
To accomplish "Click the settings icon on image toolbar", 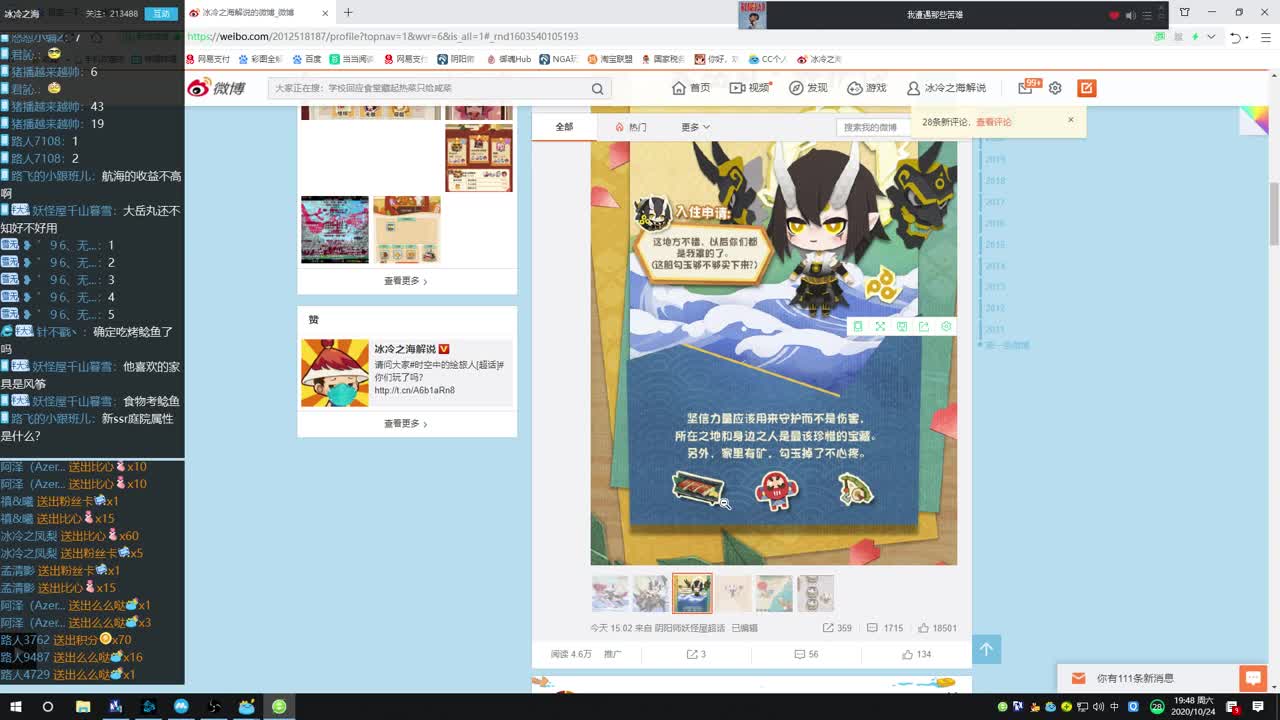I will click(946, 326).
